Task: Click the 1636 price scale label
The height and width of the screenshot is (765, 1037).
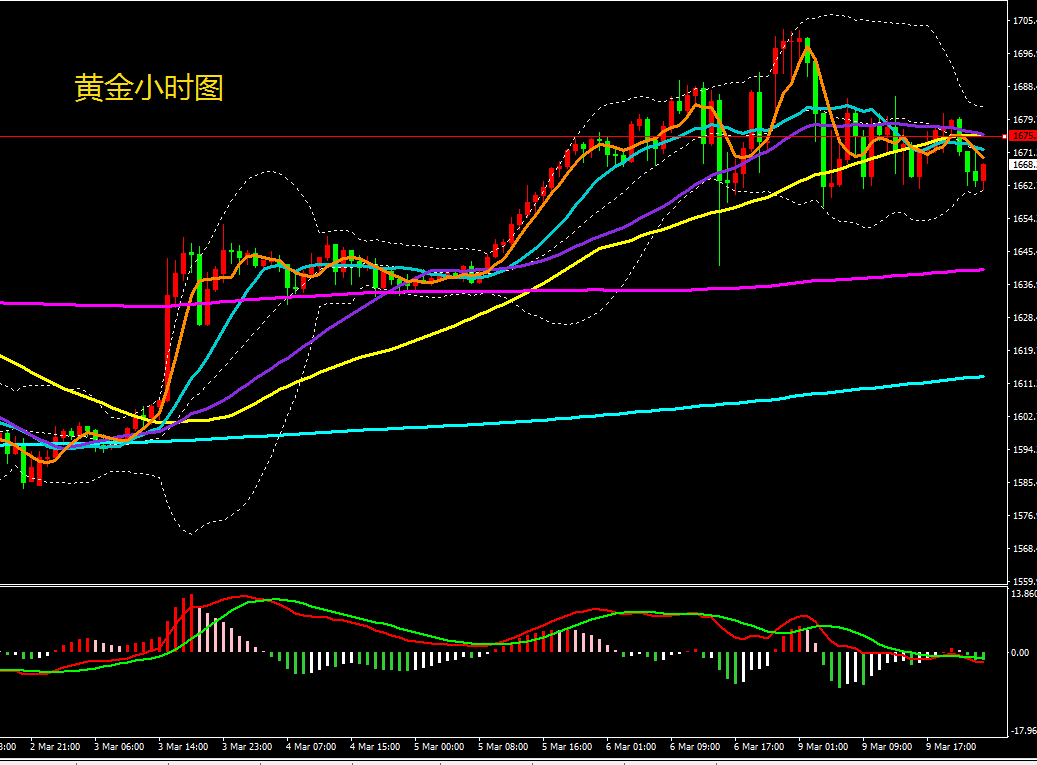Action: click(x=1024, y=285)
